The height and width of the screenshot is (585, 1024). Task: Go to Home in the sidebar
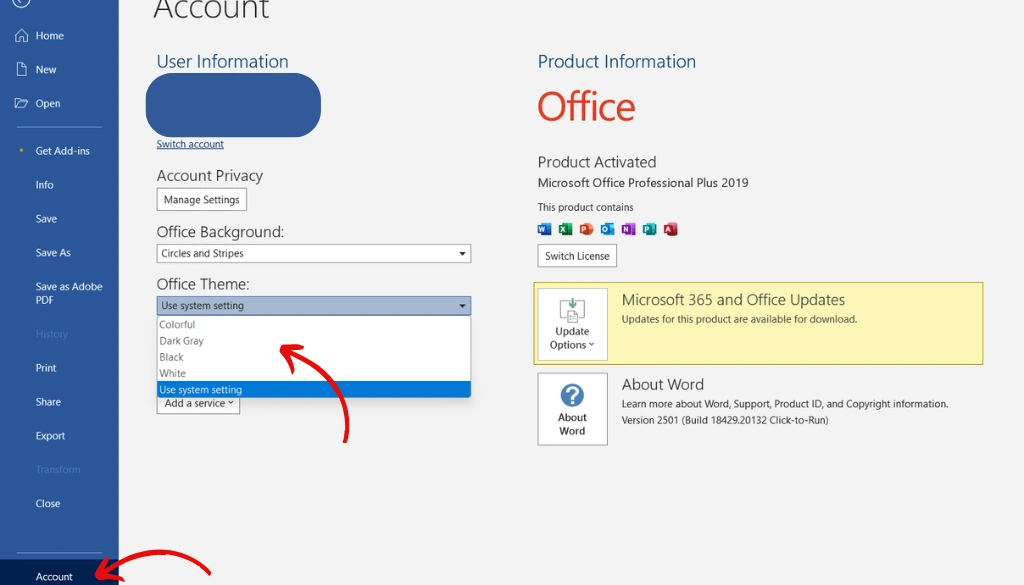click(50, 36)
